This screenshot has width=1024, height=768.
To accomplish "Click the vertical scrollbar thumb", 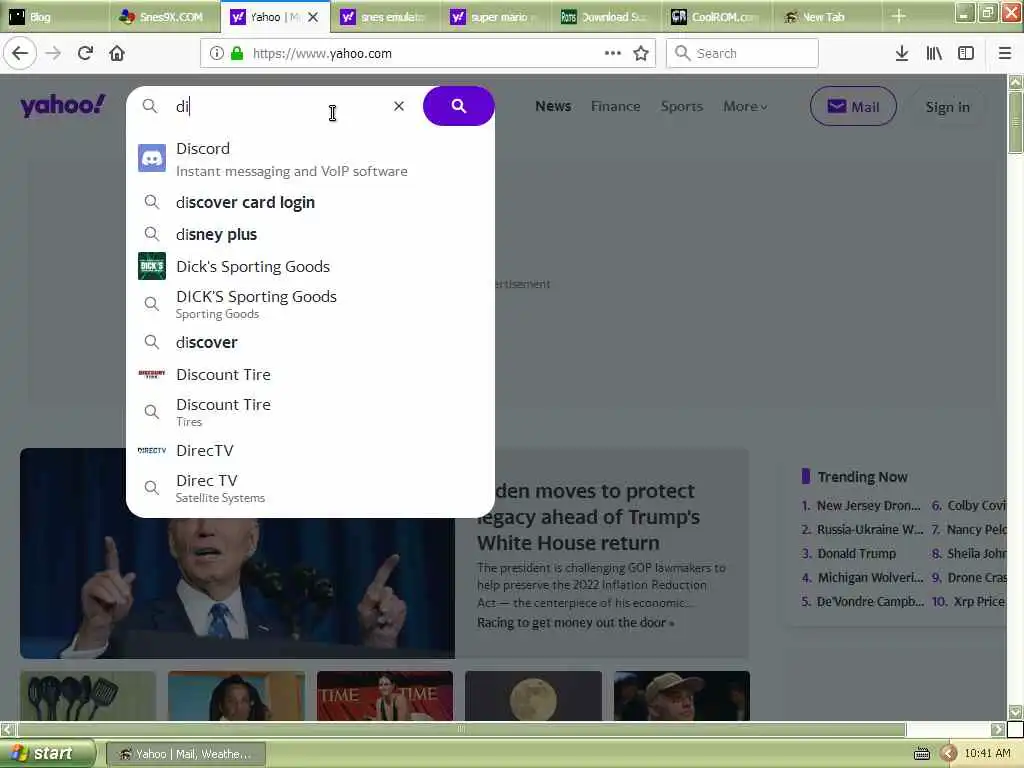I will 1015,123.
